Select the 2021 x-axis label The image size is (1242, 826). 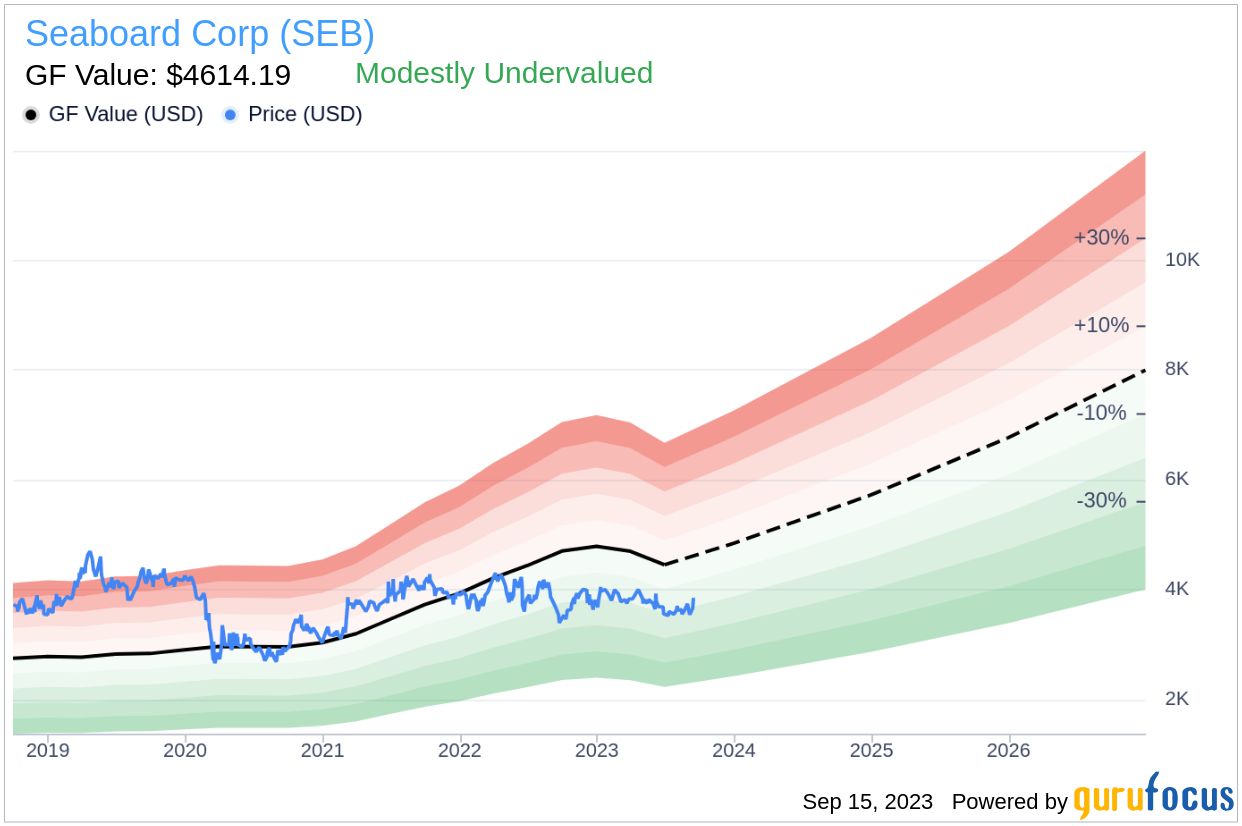pos(323,748)
